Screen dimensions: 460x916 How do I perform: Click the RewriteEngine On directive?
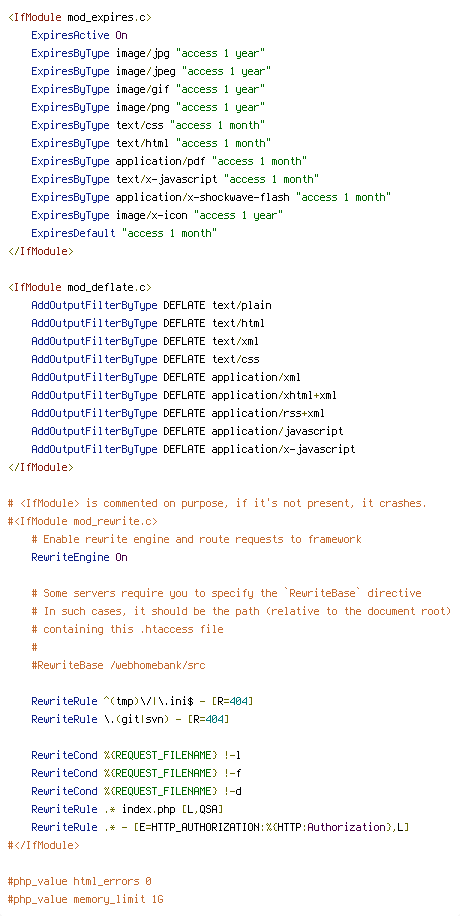click(79, 557)
